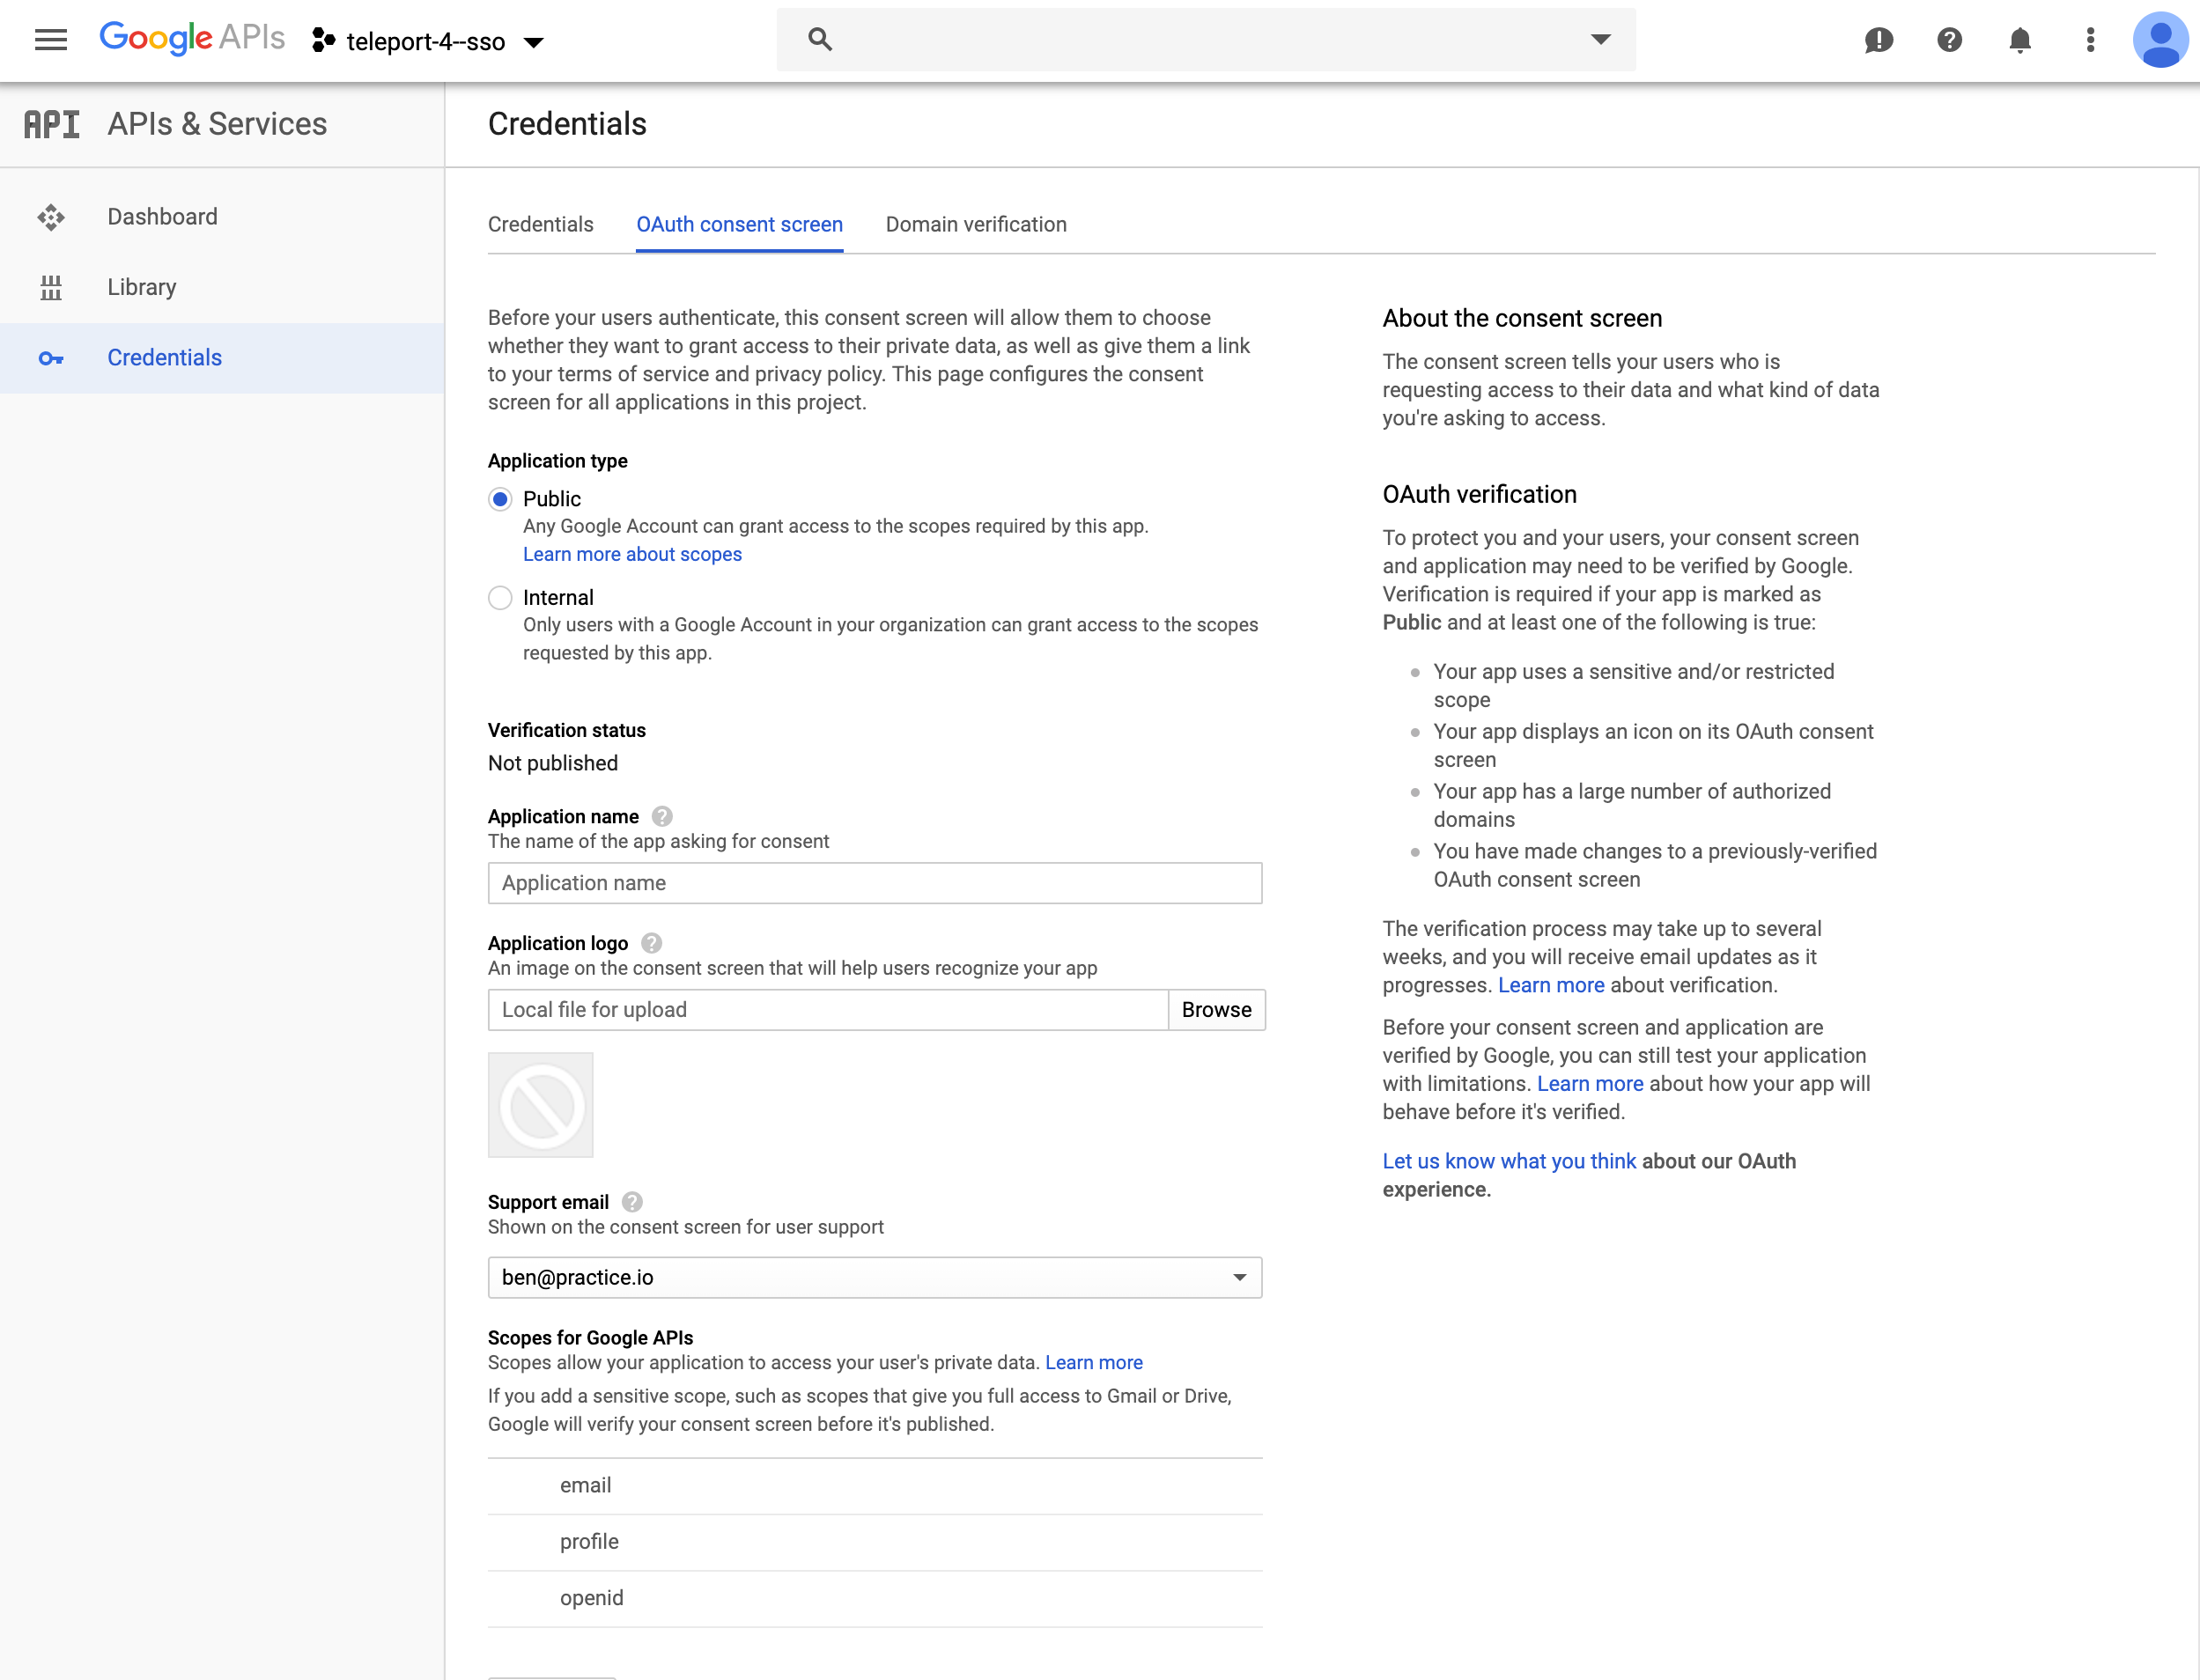Select the Internal application type radio button
Viewport: 2200px width, 1680px height.
499,596
